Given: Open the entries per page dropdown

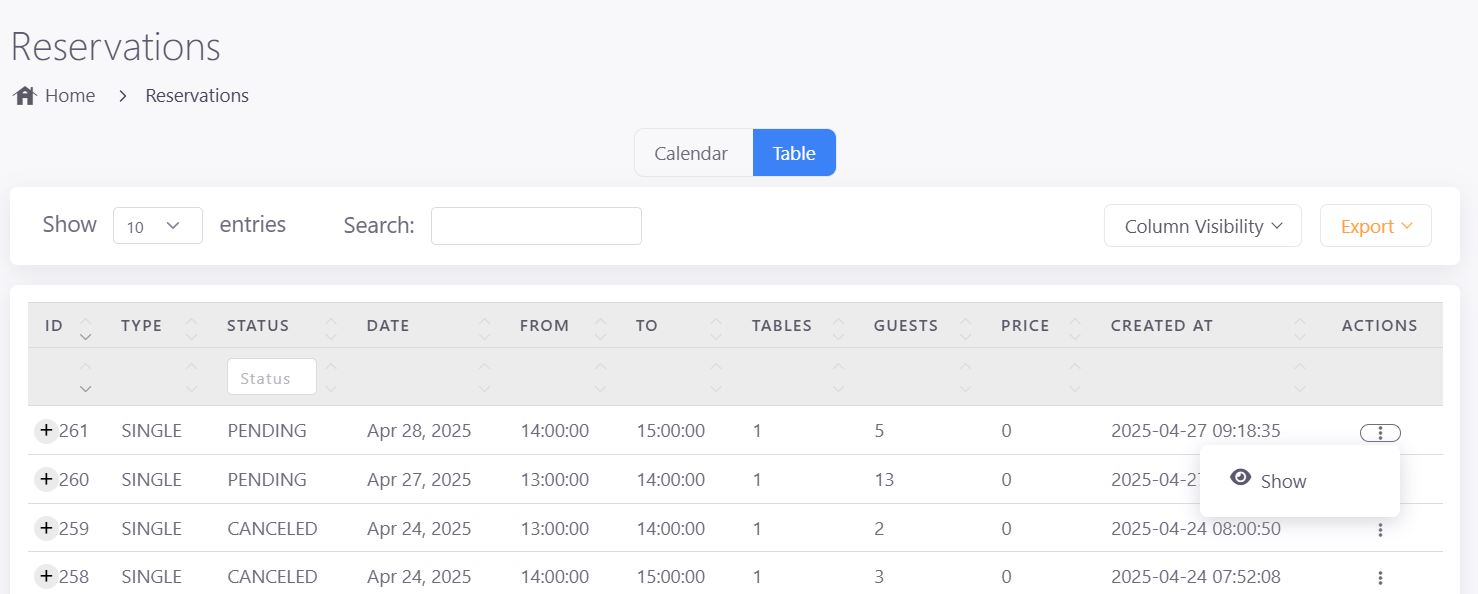Looking at the screenshot, I should [158, 227].
